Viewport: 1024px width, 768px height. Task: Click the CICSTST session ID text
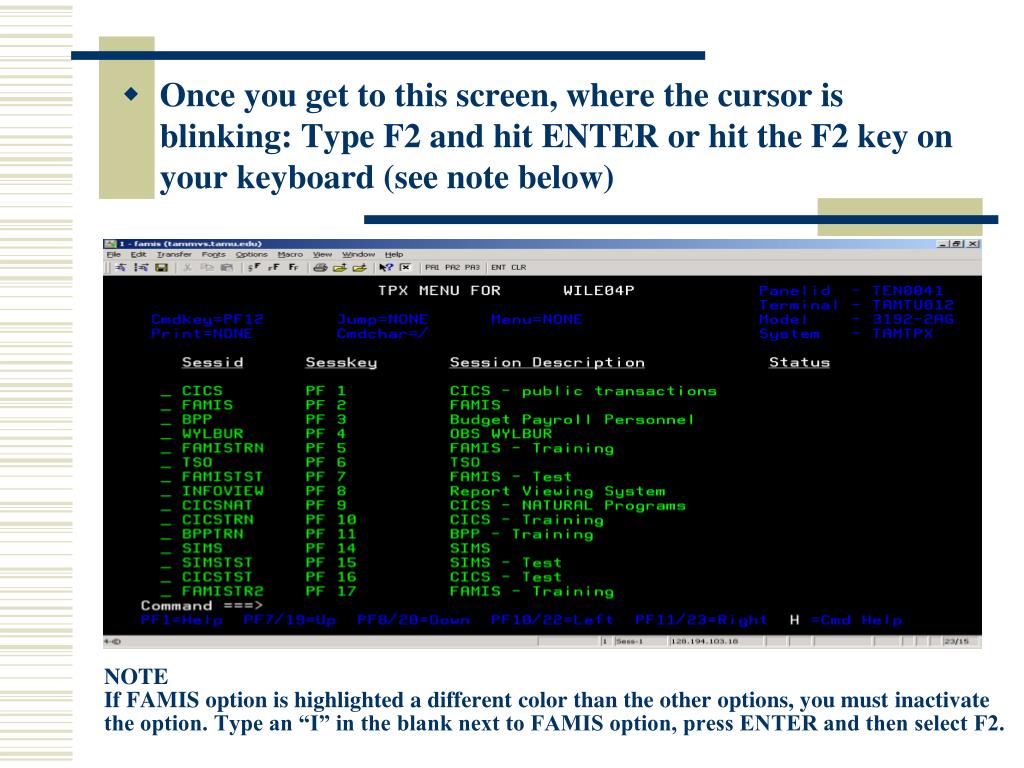tap(217, 577)
